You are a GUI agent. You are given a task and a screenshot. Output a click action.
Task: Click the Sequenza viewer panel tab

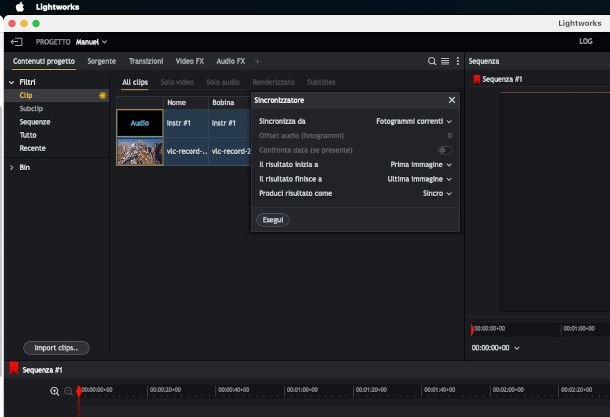484,61
